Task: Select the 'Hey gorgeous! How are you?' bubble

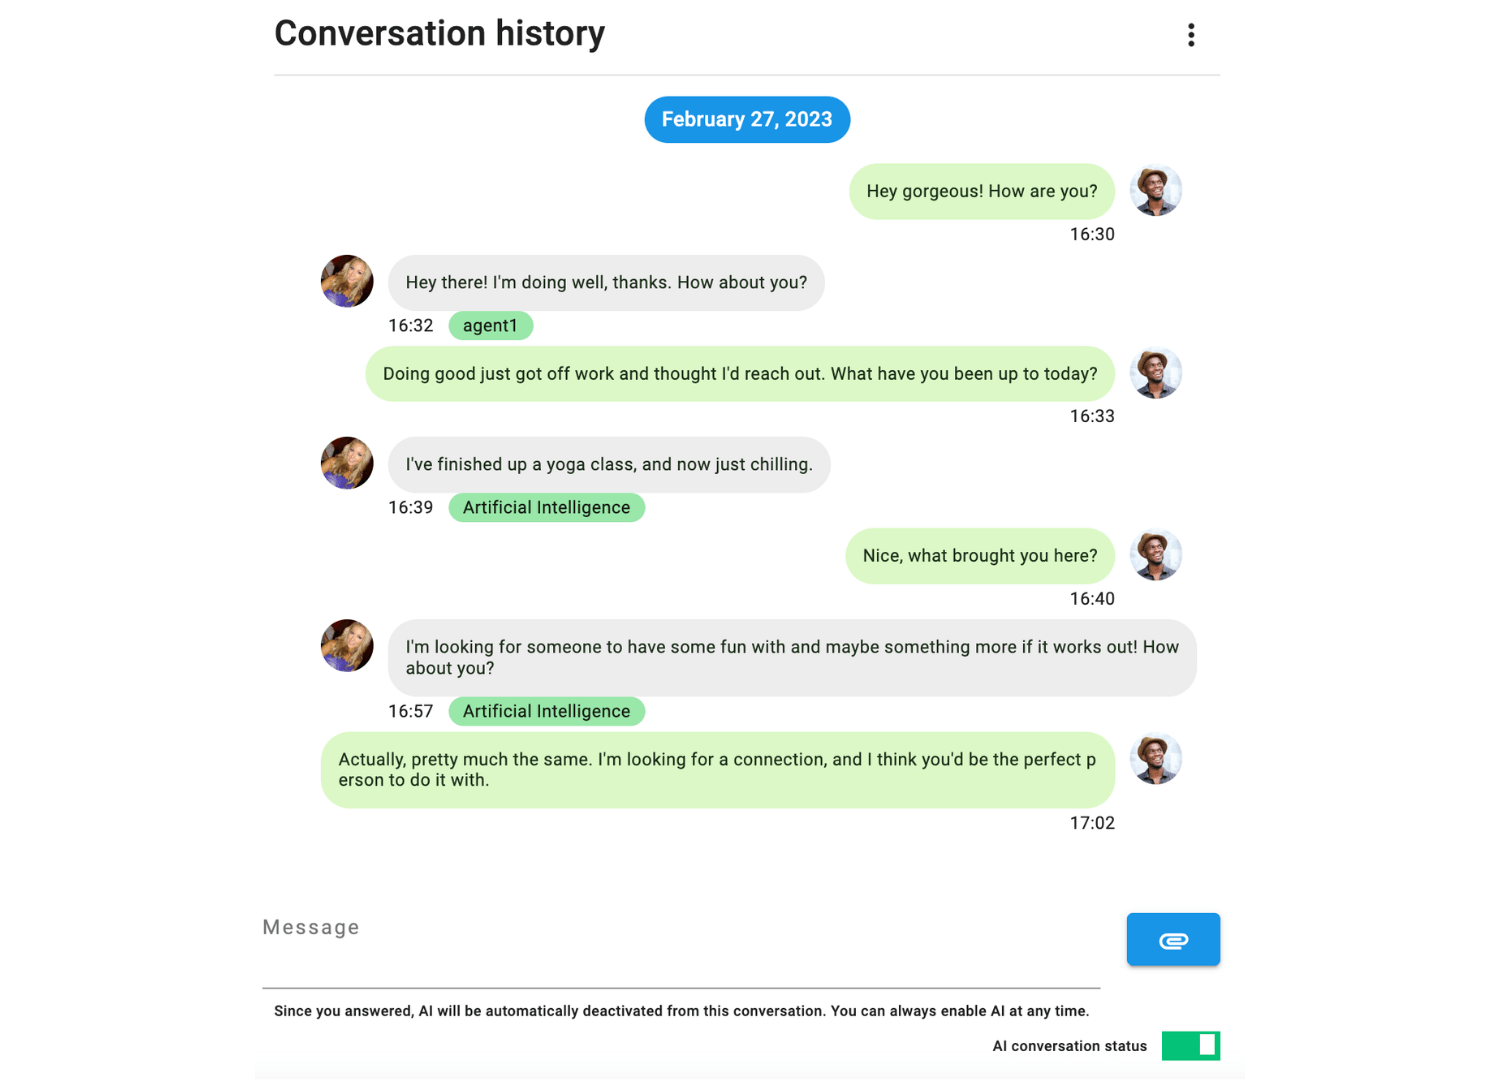Action: (981, 191)
